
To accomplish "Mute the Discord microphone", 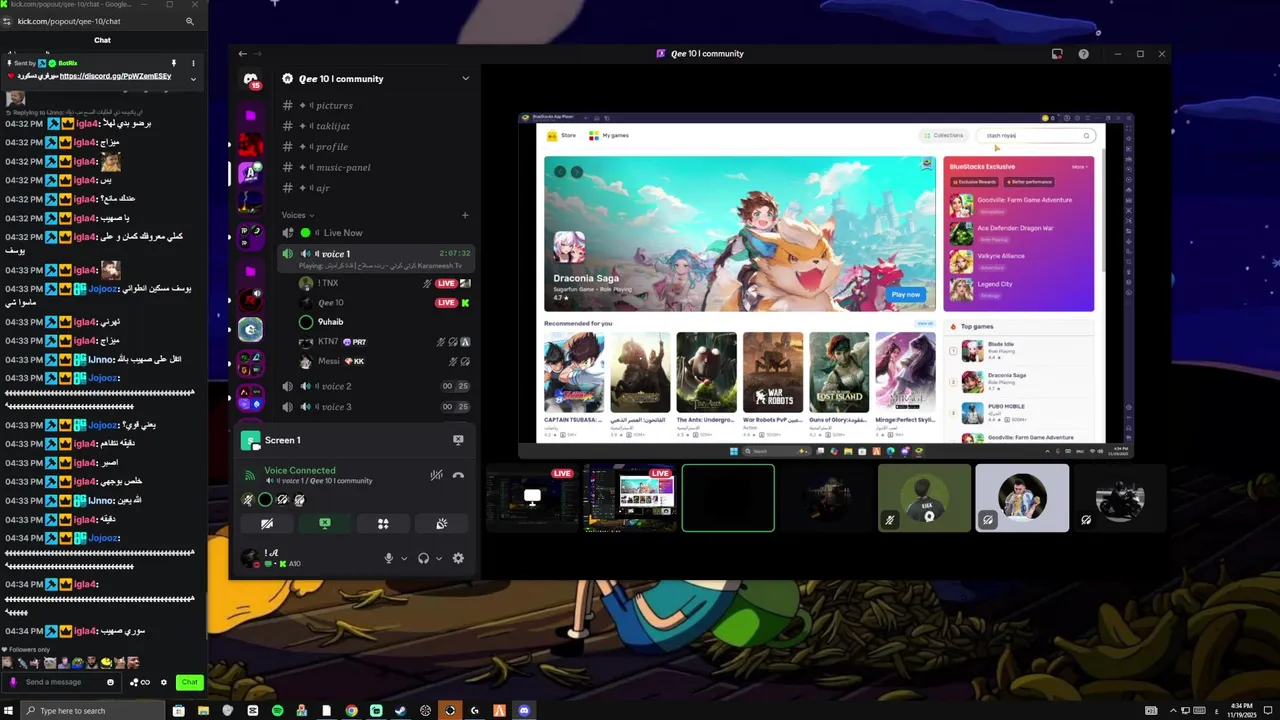I will point(389,558).
